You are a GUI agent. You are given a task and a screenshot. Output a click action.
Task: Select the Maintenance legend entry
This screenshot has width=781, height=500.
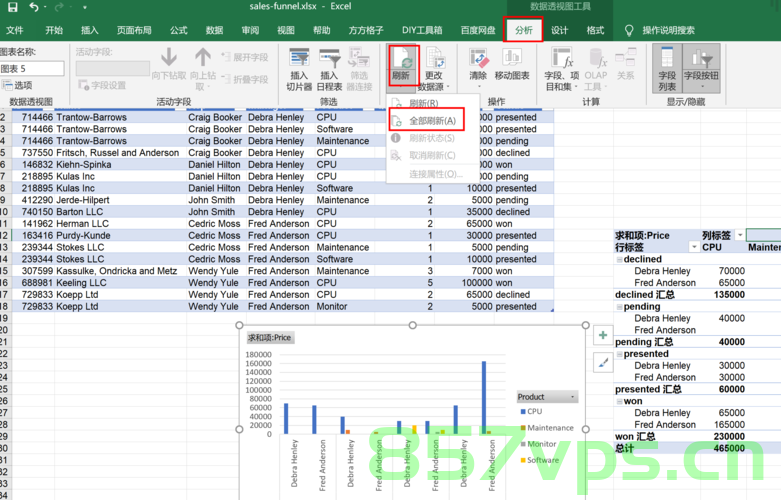coord(547,428)
